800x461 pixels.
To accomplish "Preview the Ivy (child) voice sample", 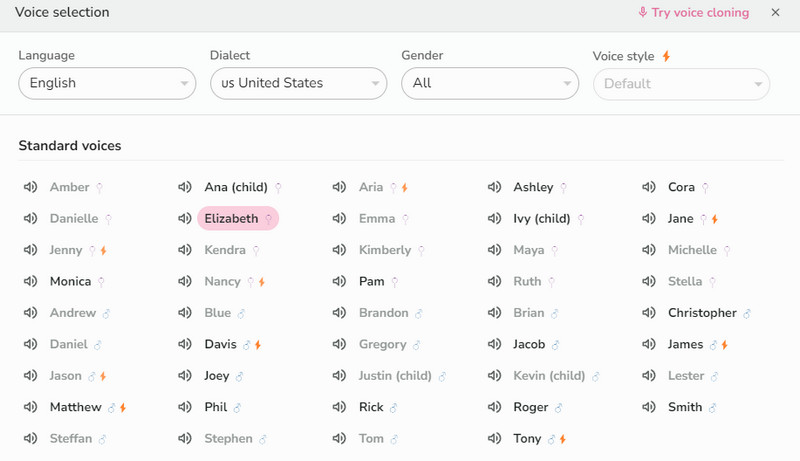I will (x=494, y=218).
